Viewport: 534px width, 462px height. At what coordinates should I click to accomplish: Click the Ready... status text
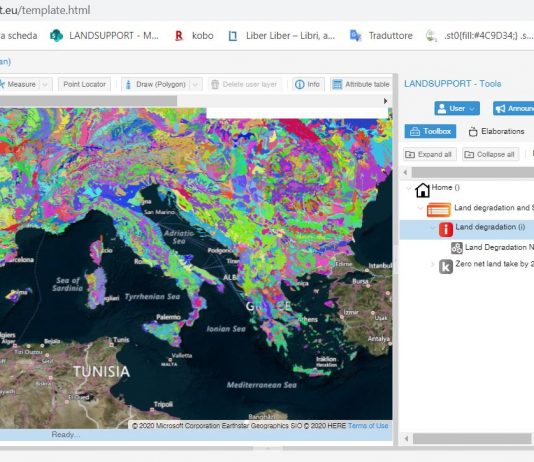[65, 434]
